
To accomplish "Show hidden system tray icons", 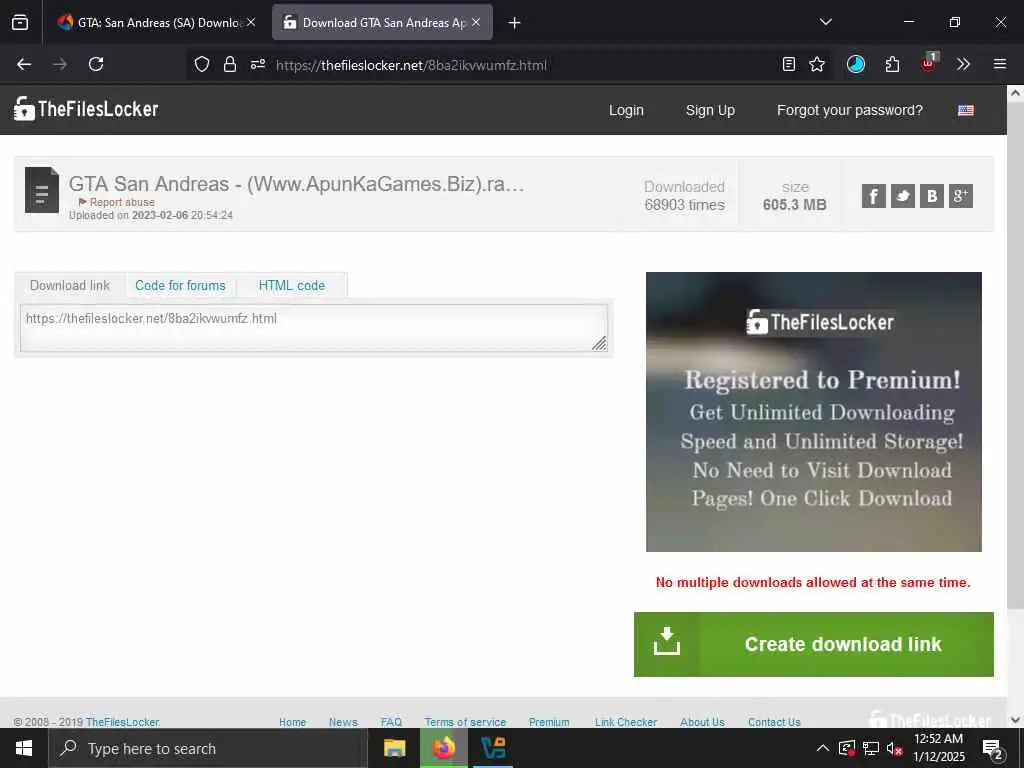I will point(823,748).
